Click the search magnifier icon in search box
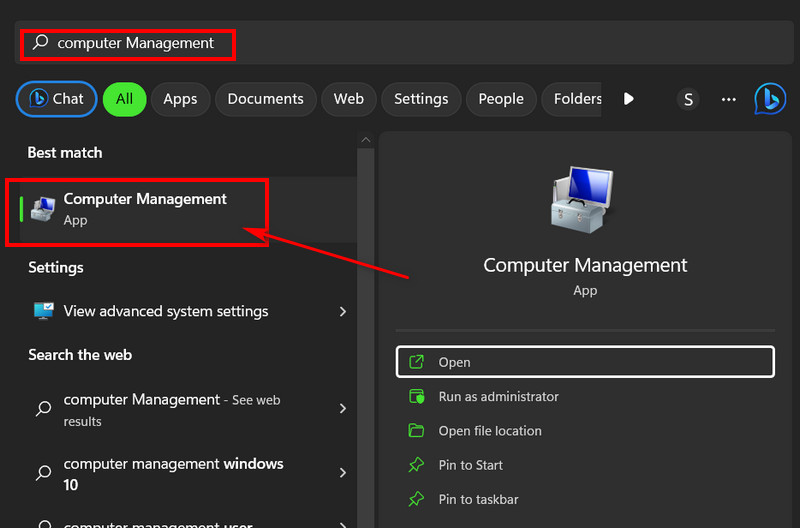Viewport: 800px width, 528px height. pos(40,42)
